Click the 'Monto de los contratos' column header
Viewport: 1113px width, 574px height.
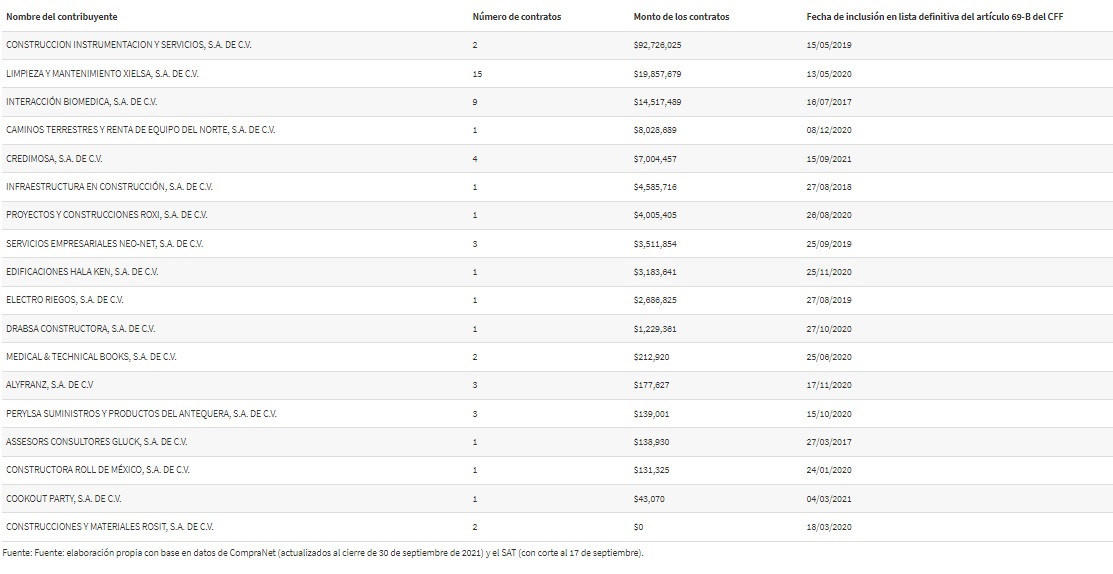pyautogui.click(x=681, y=16)
